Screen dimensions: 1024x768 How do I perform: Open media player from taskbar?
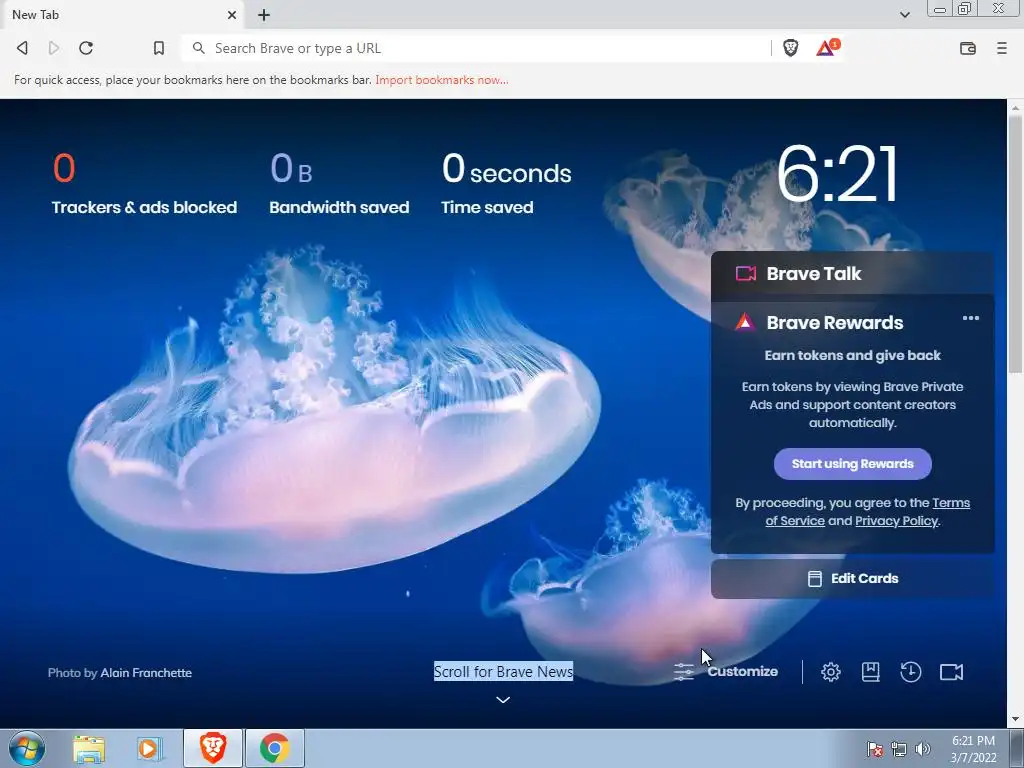150,748
